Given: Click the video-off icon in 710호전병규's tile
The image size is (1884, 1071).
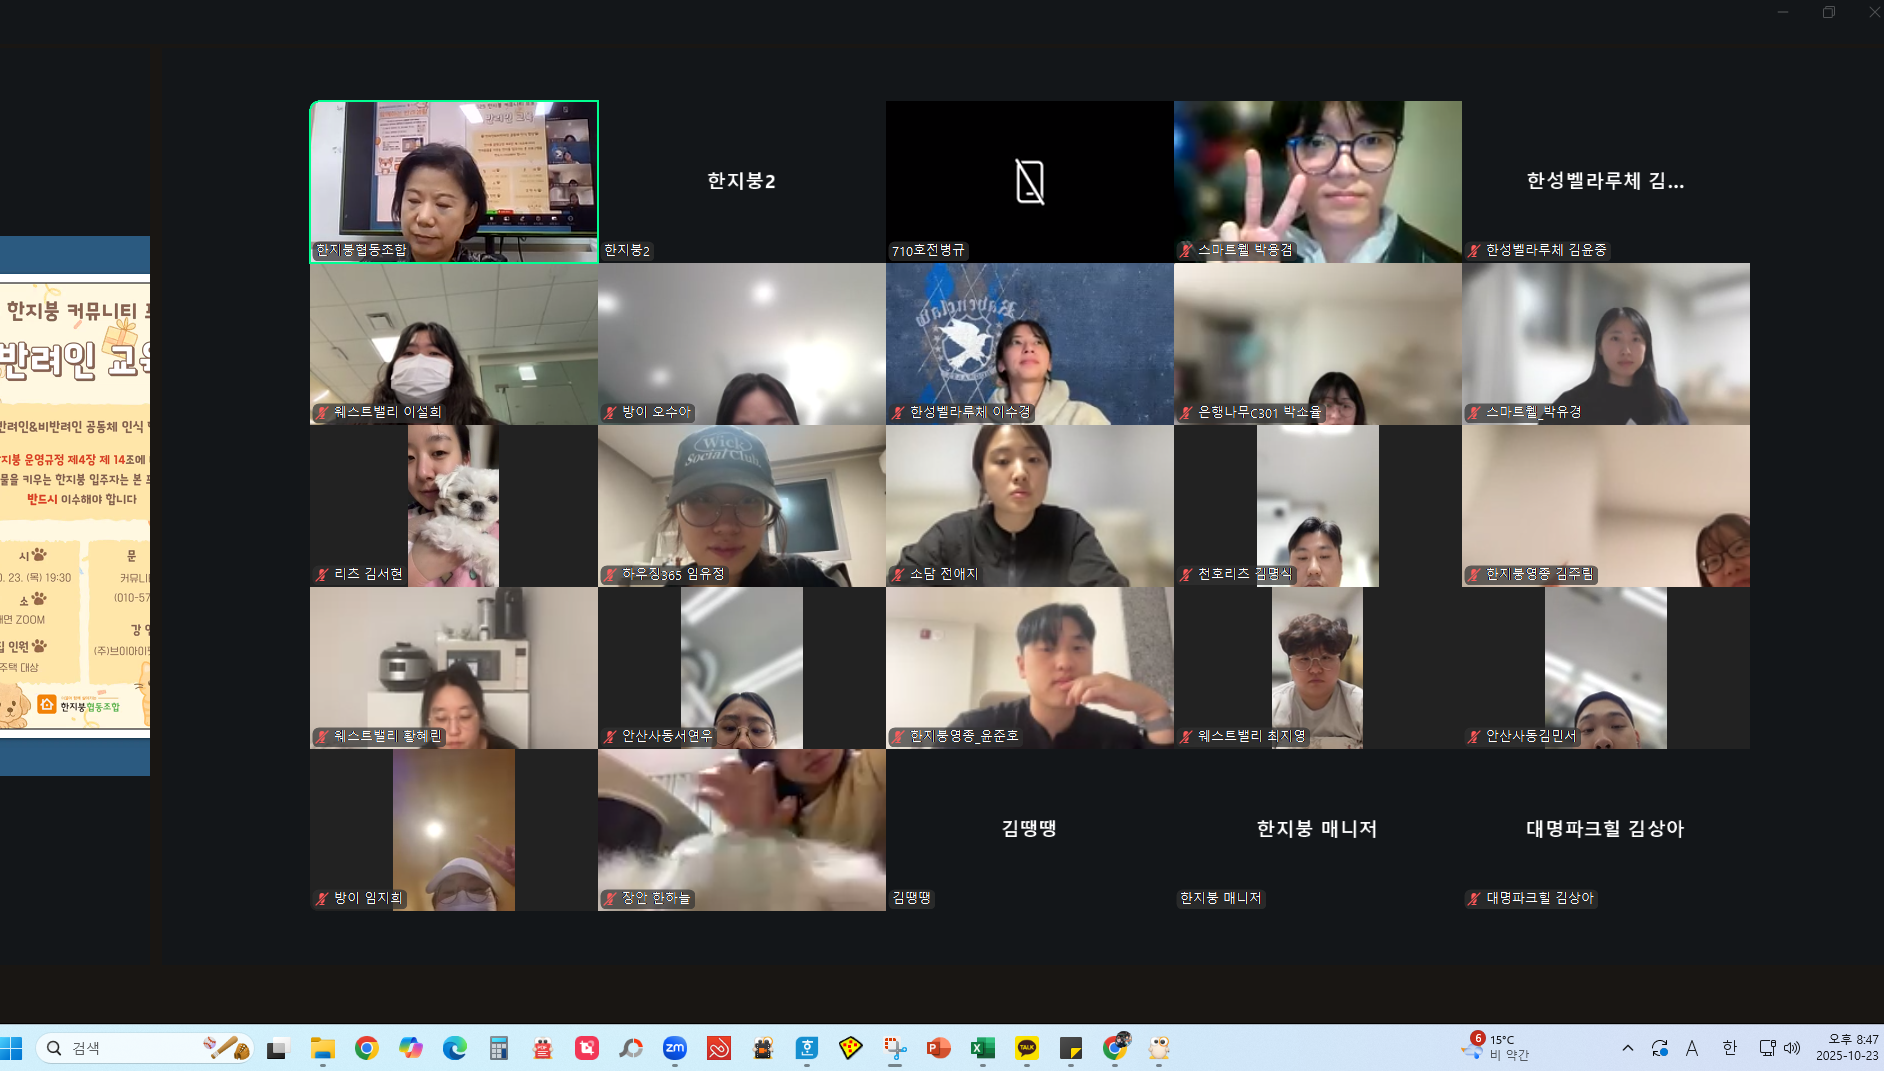Looking at the screenshot, I should pyautogui.click(x=1030, y=182).
